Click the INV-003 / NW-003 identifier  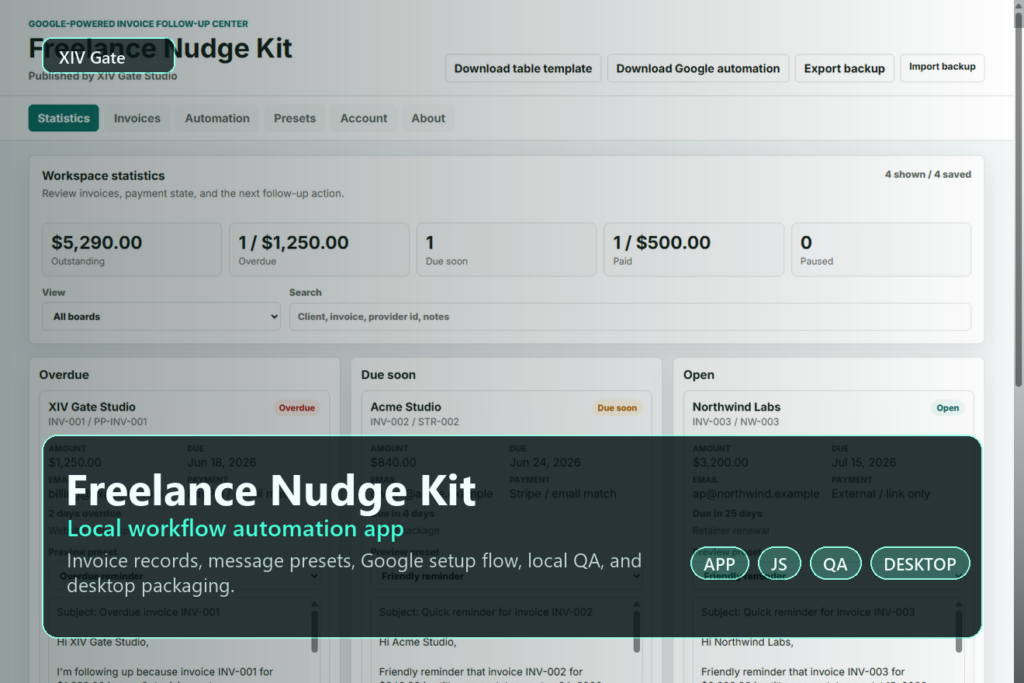pyautogui.click(x=735, y=422)
